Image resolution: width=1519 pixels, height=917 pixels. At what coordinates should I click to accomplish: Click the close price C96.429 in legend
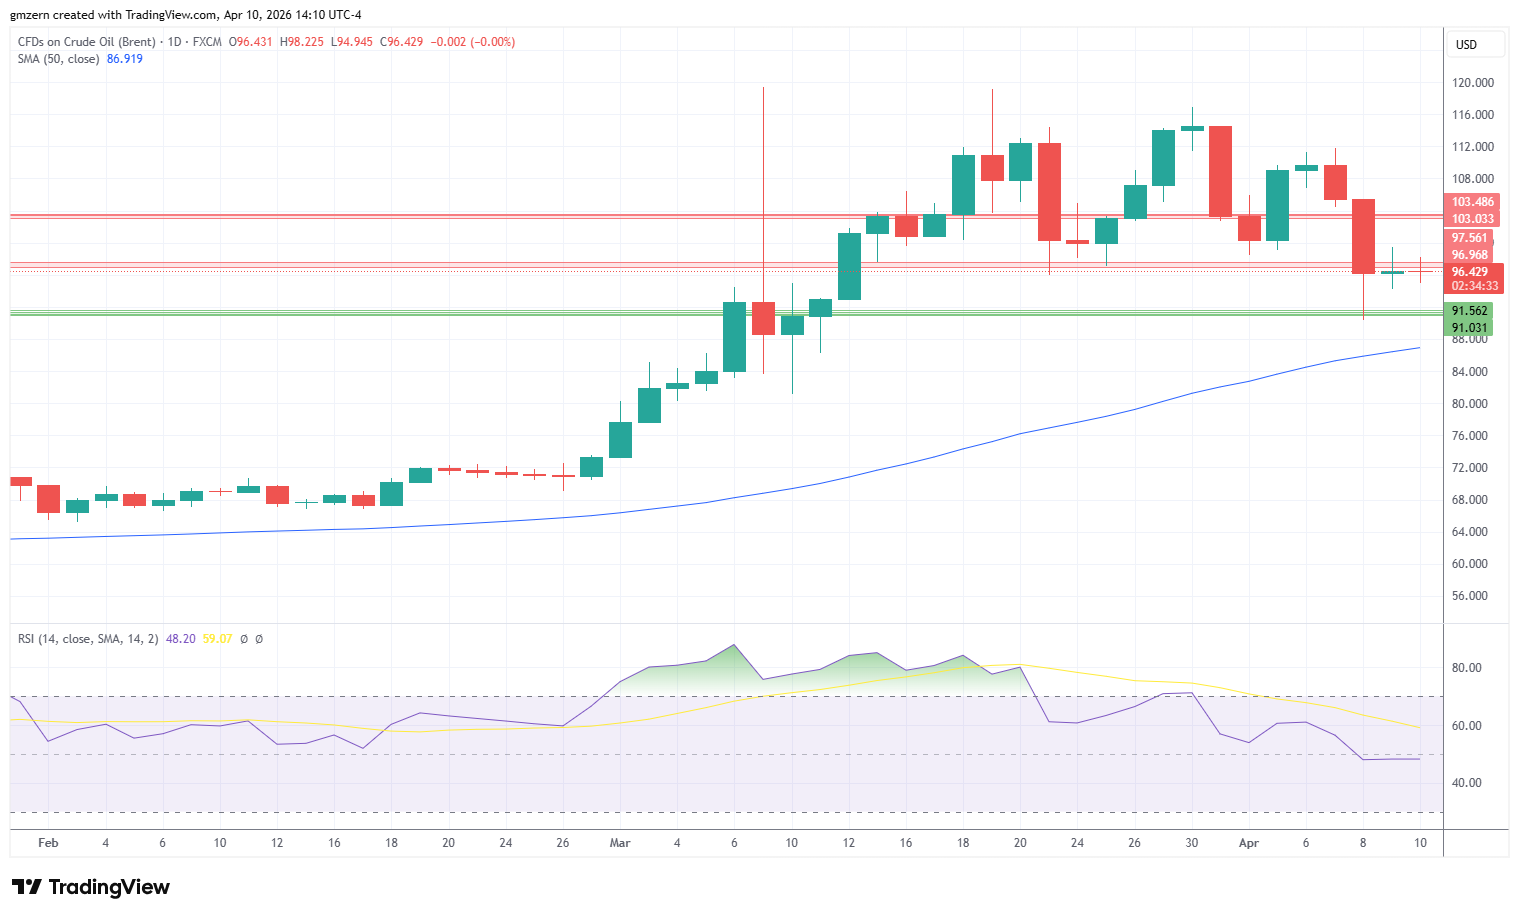click(x=401, y=42)
